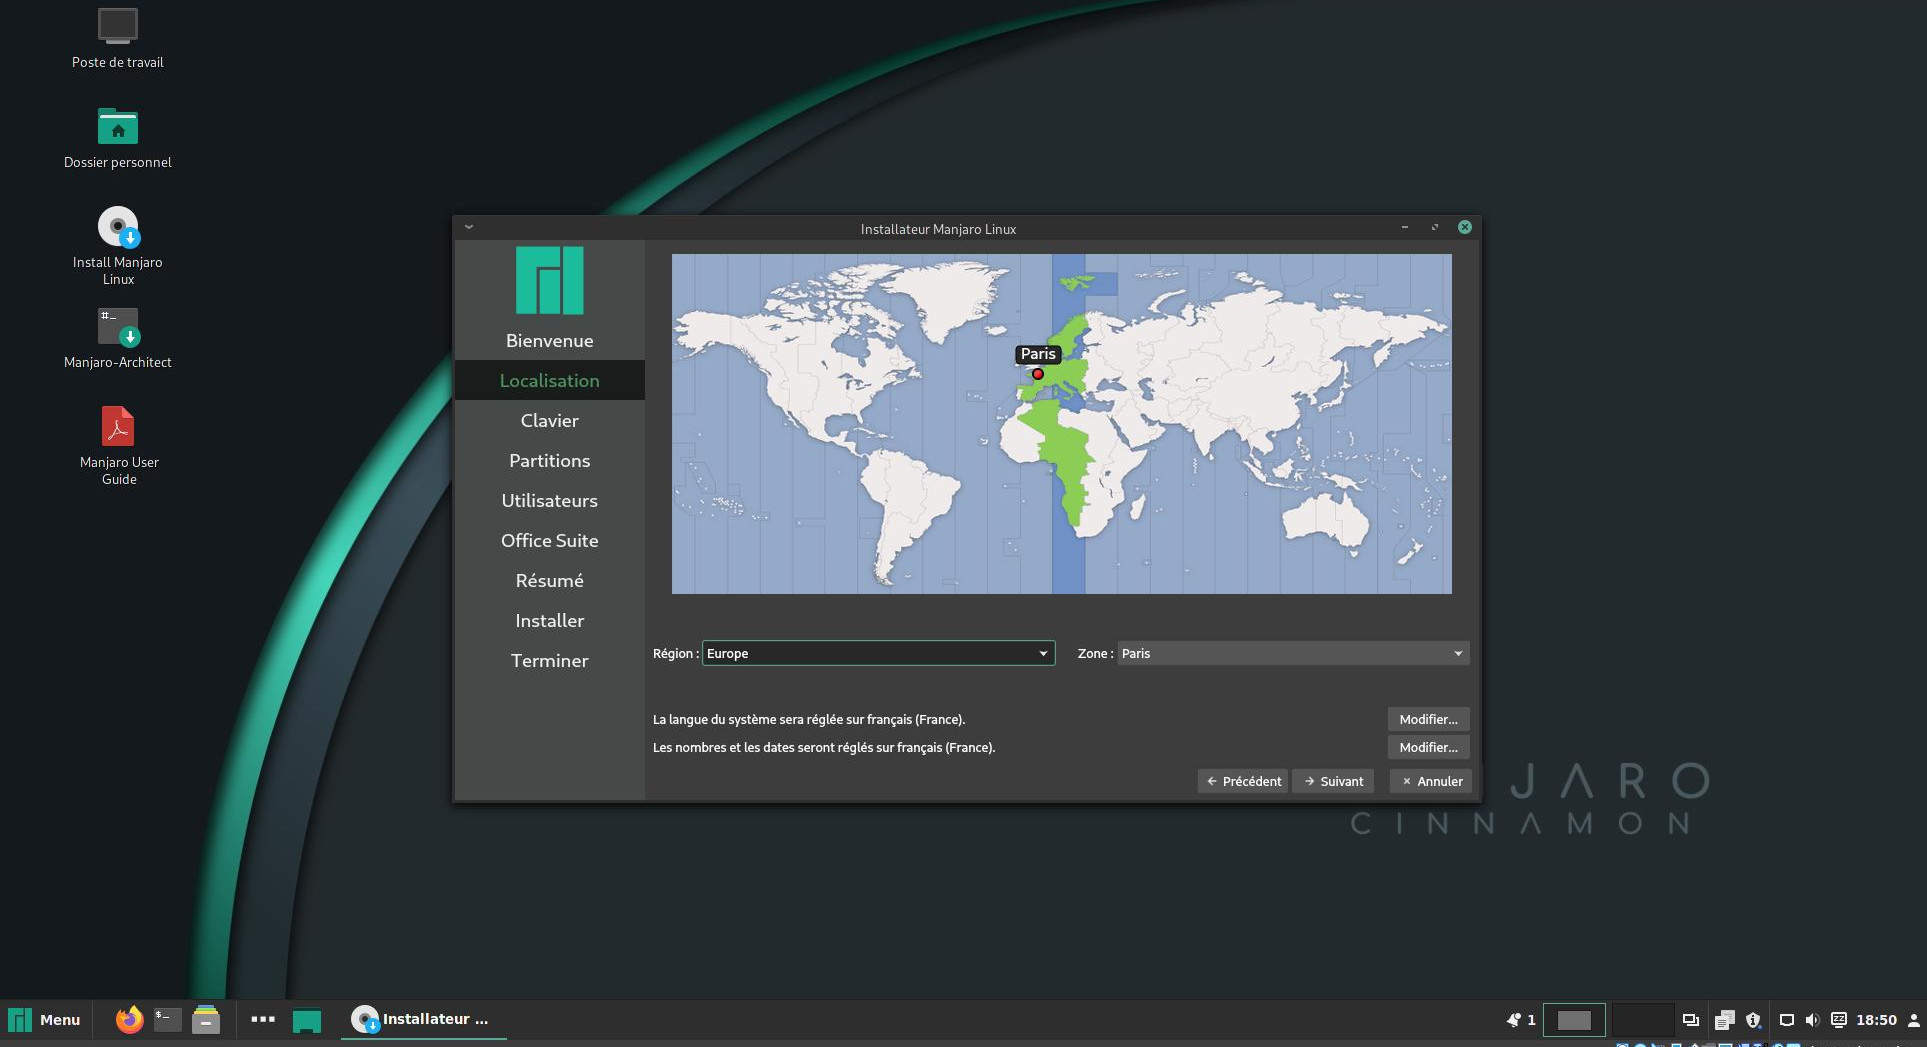Open the file manager from the taskbar

click(206, 1020)
